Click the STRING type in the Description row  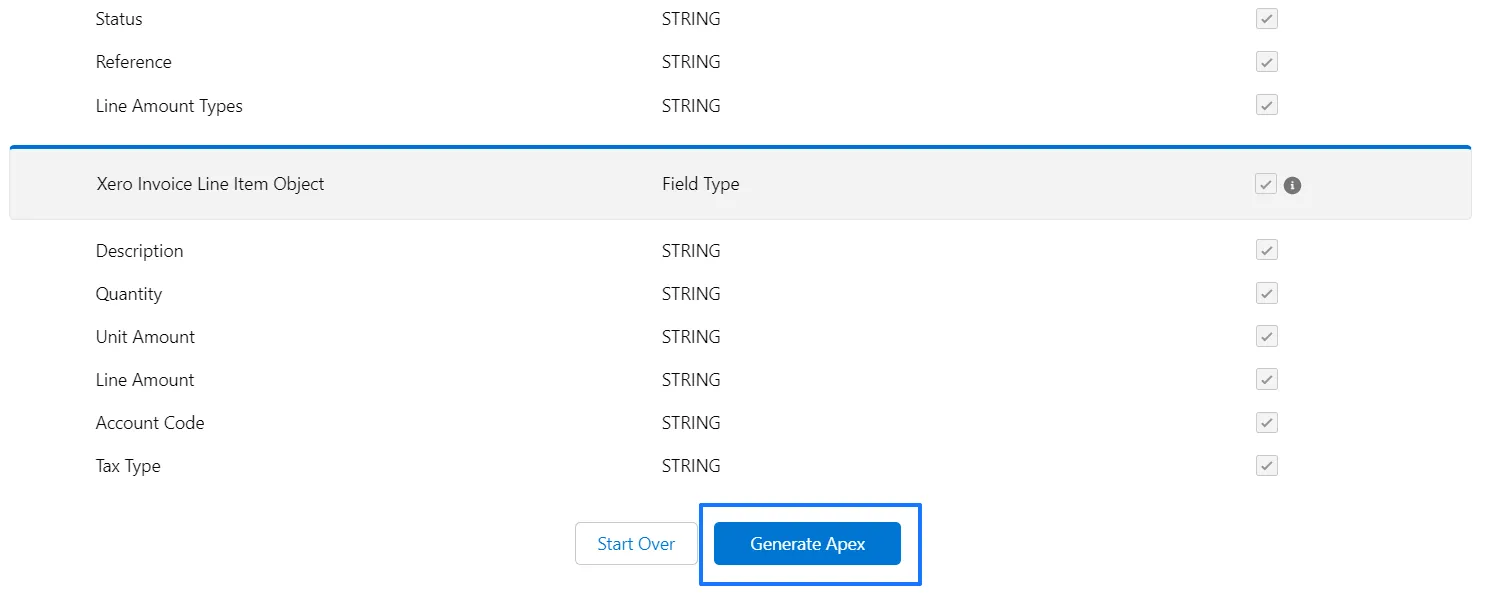coord(691,251)
